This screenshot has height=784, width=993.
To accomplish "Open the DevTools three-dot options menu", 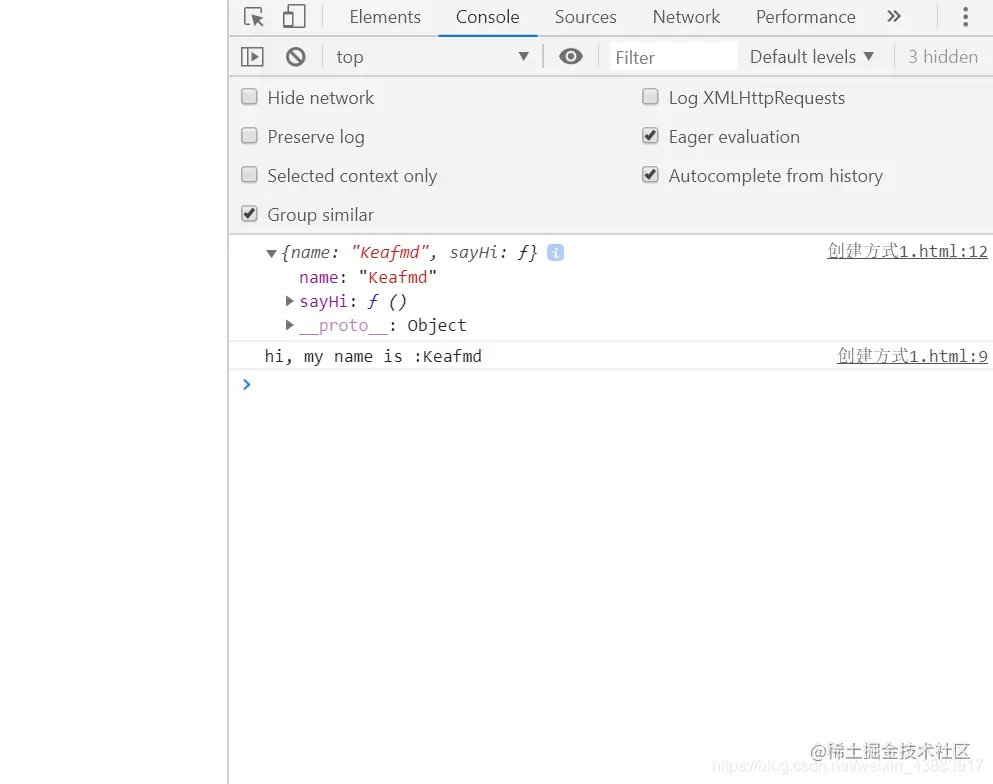I will point(965,16).
